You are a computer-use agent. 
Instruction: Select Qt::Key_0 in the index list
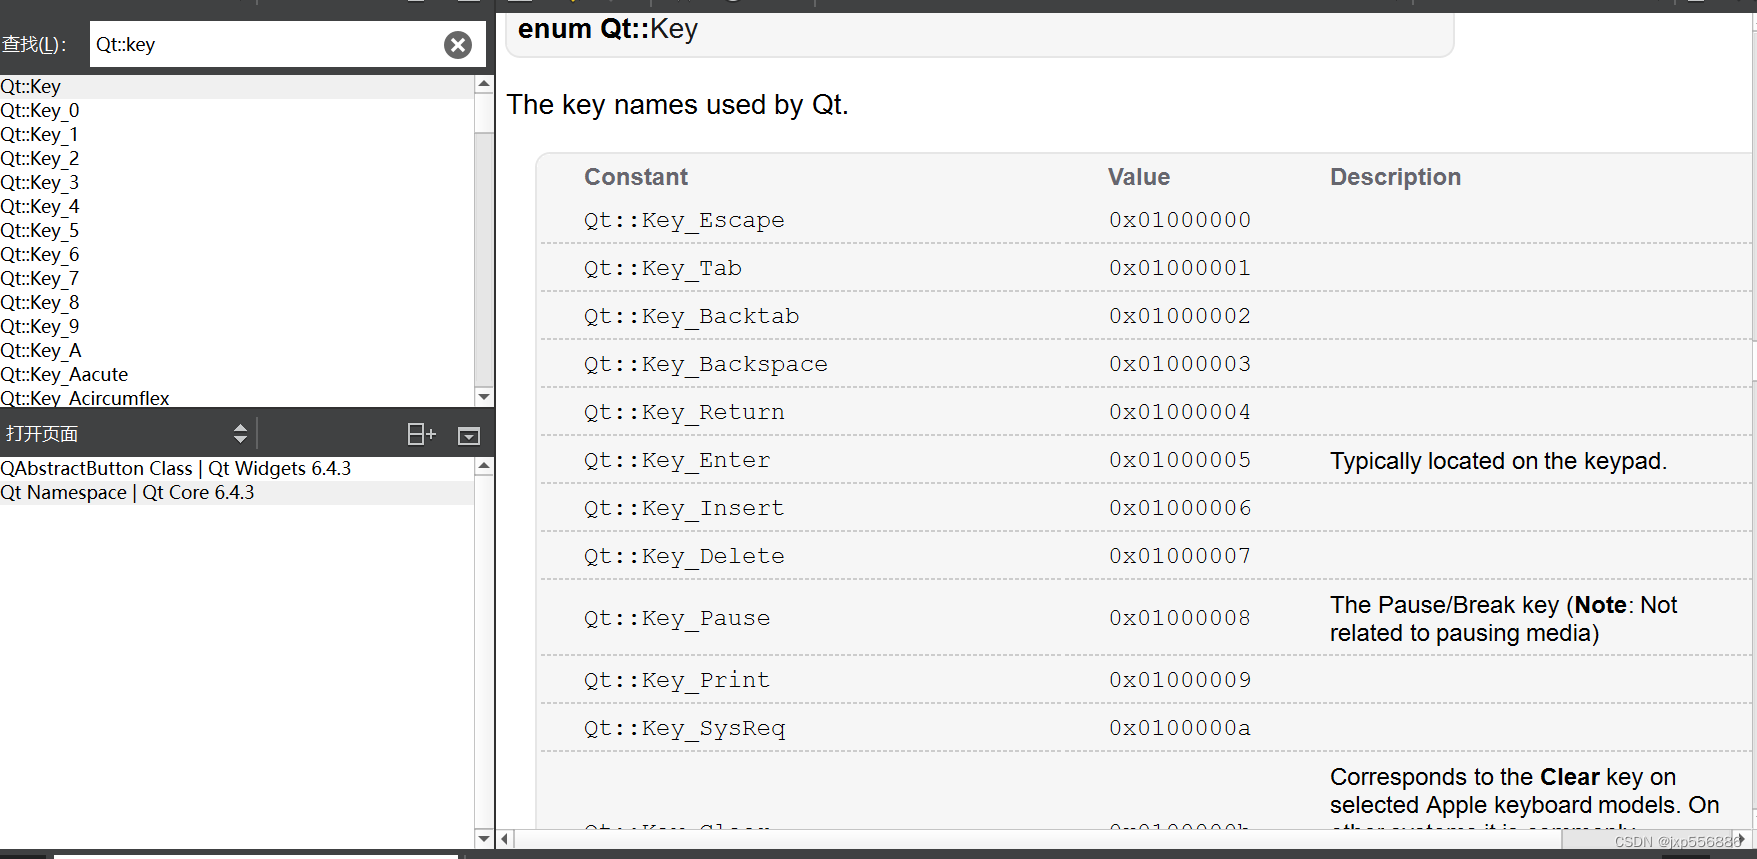coord(41,110)
